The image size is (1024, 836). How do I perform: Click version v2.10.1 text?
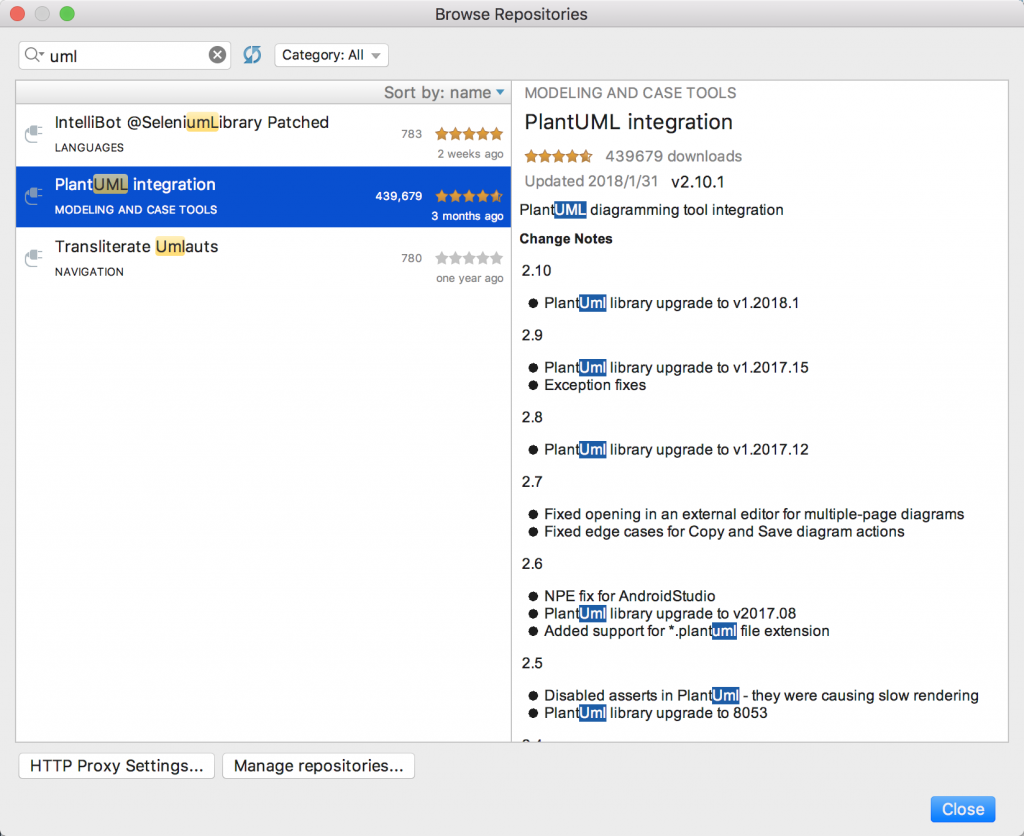point(697,182)
